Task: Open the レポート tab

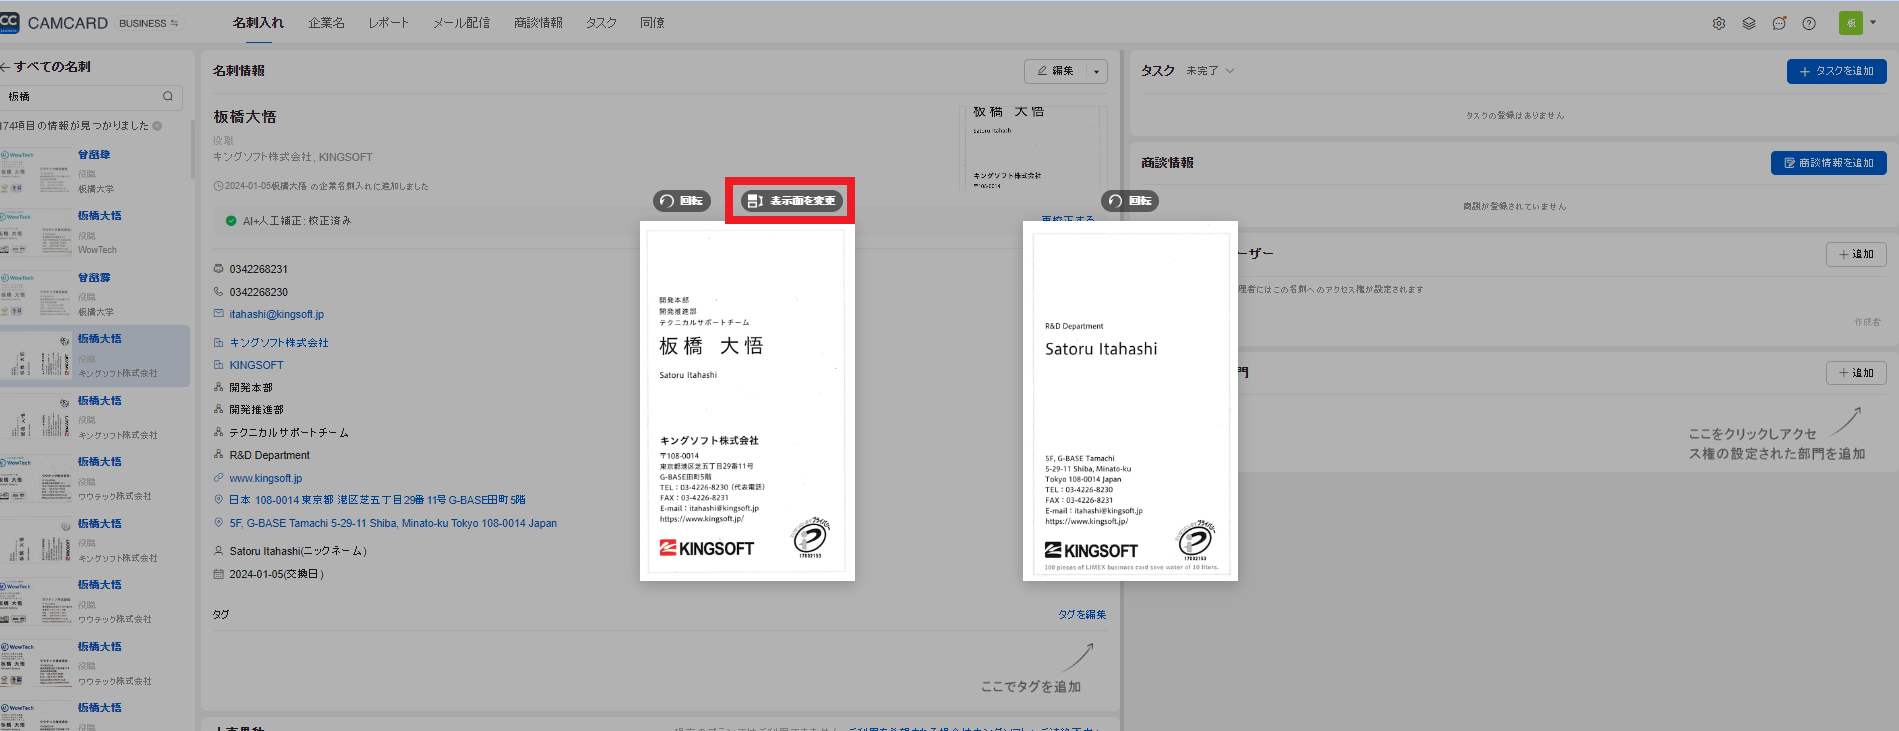Action: tap(388, 23)
